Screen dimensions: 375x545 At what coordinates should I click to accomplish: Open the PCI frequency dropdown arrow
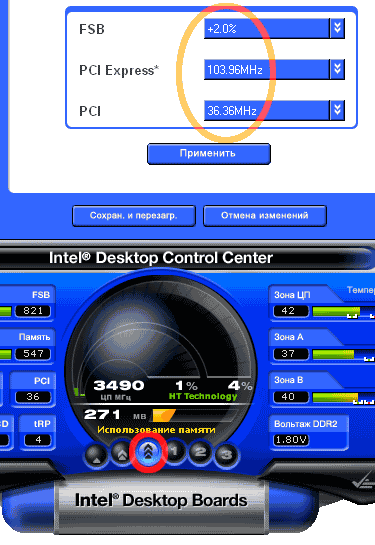pyautogui.click(x=337, y=110)
